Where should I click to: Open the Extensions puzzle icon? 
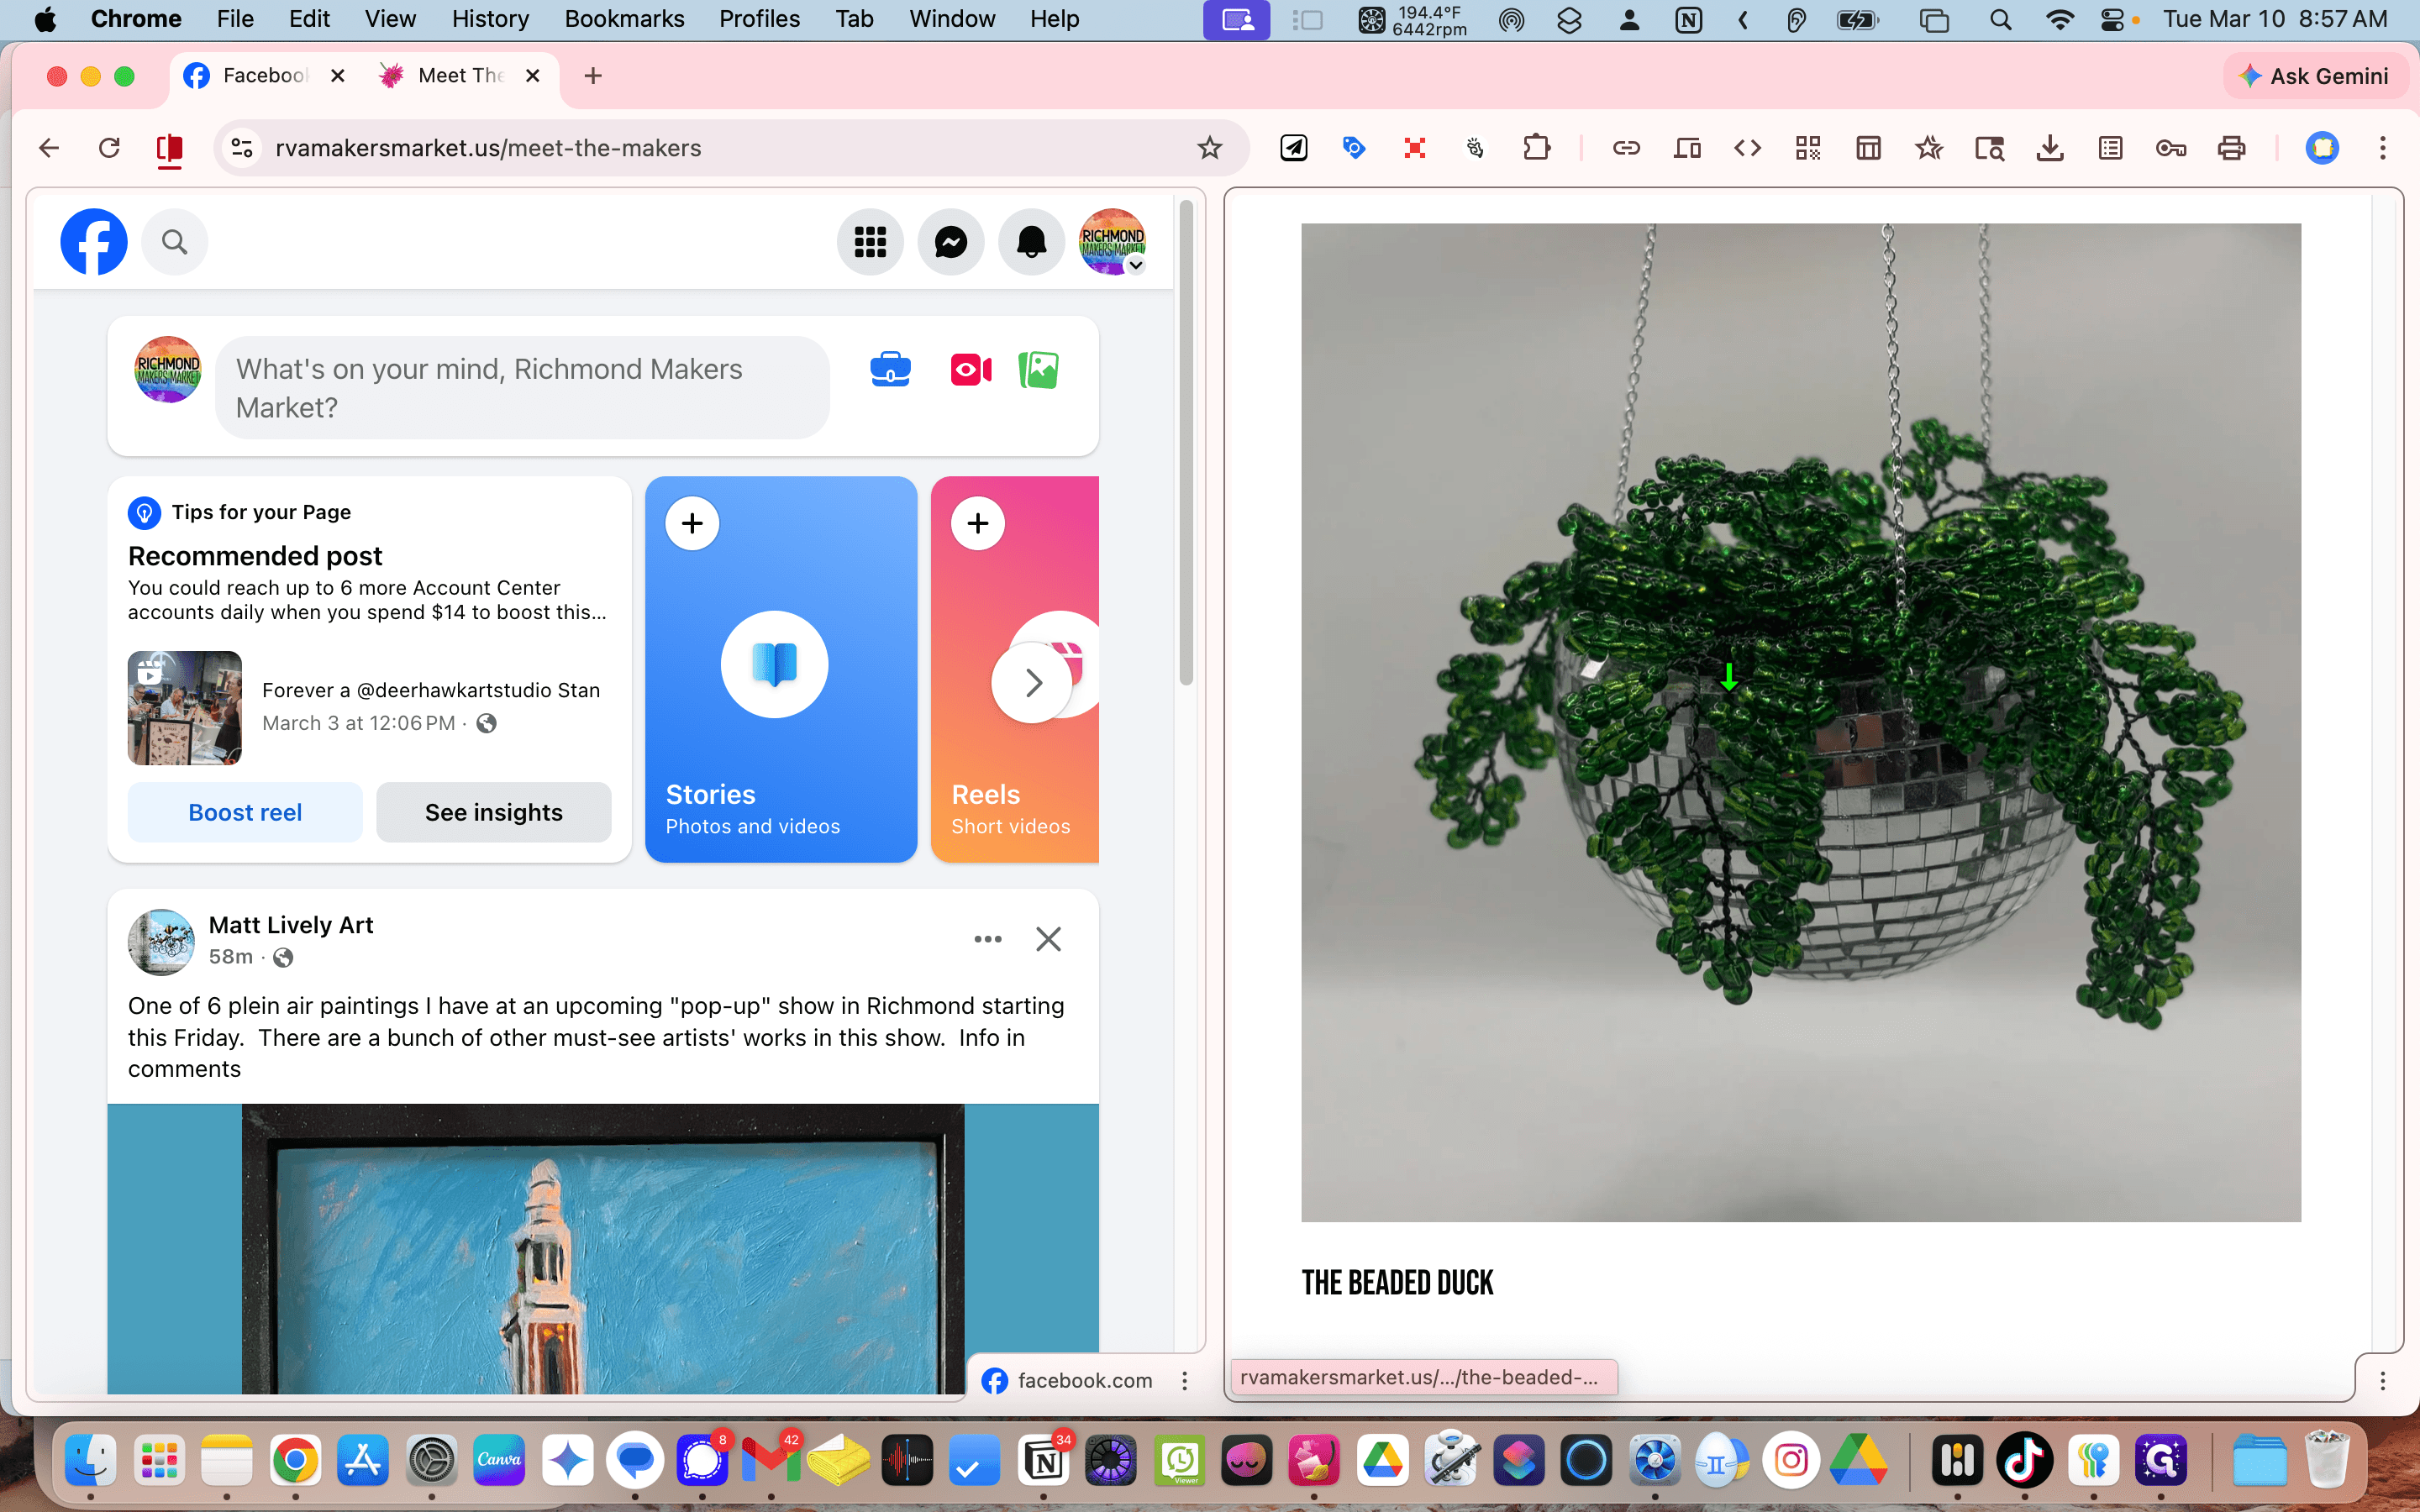(x=1536, y=148)
